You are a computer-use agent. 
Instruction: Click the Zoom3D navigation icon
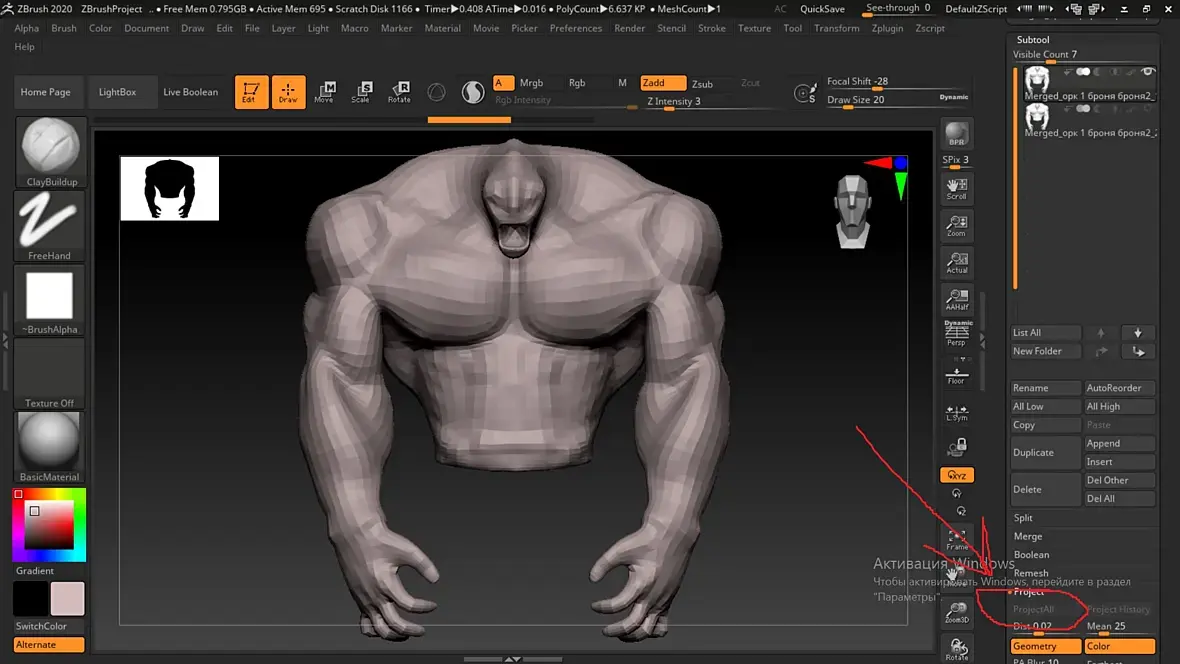(957, 612)
